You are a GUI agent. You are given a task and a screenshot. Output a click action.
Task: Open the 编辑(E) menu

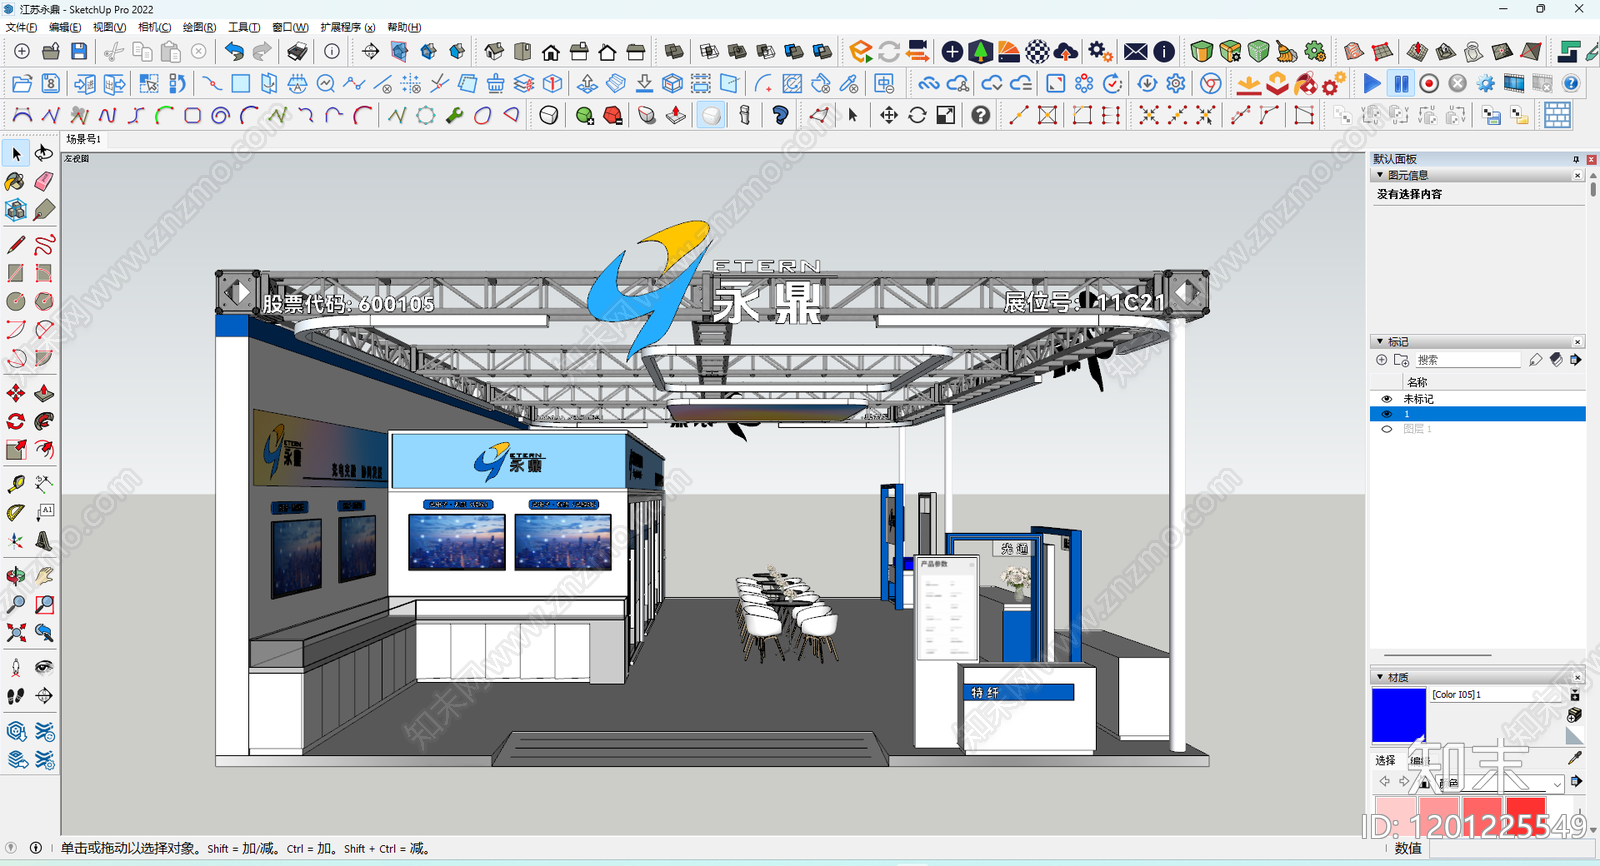[65, 27]
